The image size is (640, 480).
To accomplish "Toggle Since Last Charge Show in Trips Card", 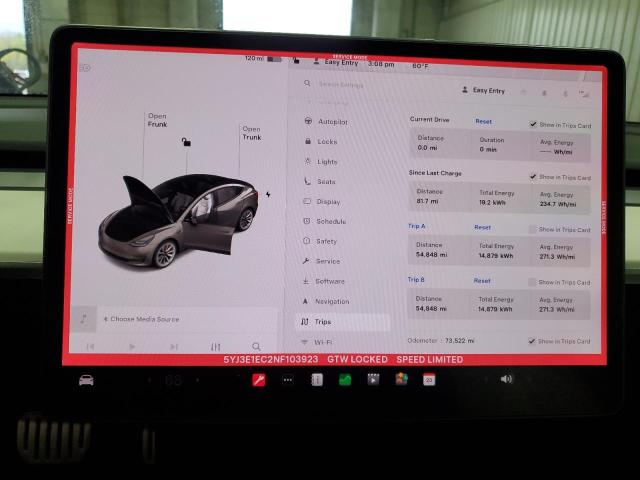I will click(x=533, y=177).
